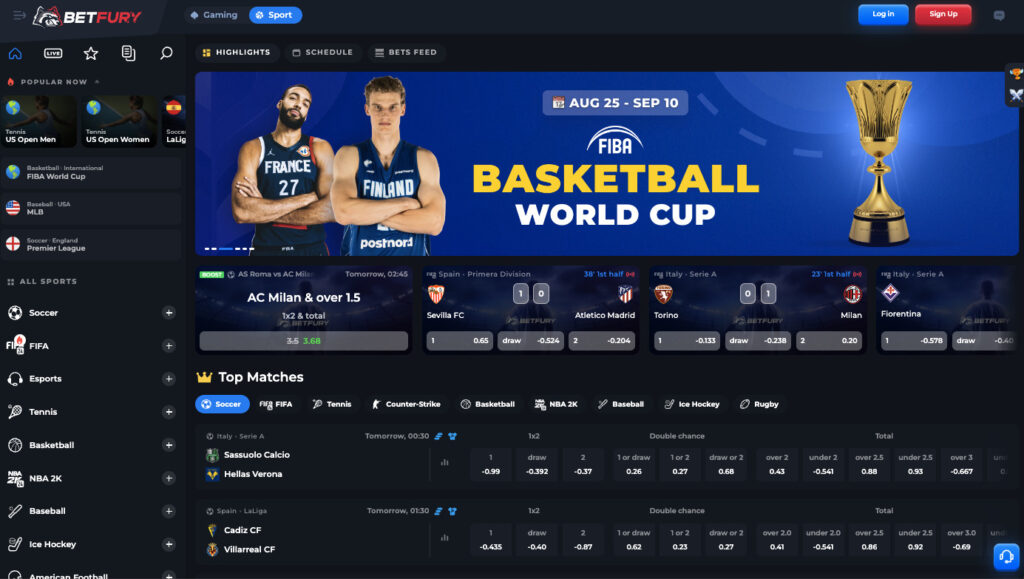Open FIBA World Cup in Popular Now
1024x579 pixels.
(91, 173)
